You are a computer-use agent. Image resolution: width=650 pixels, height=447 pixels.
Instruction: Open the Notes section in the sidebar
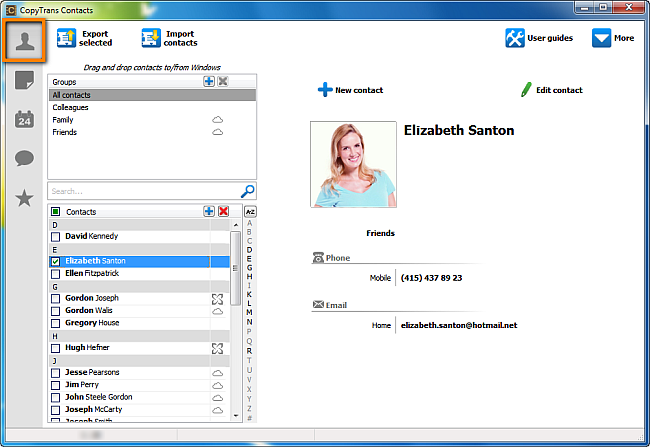24,80
